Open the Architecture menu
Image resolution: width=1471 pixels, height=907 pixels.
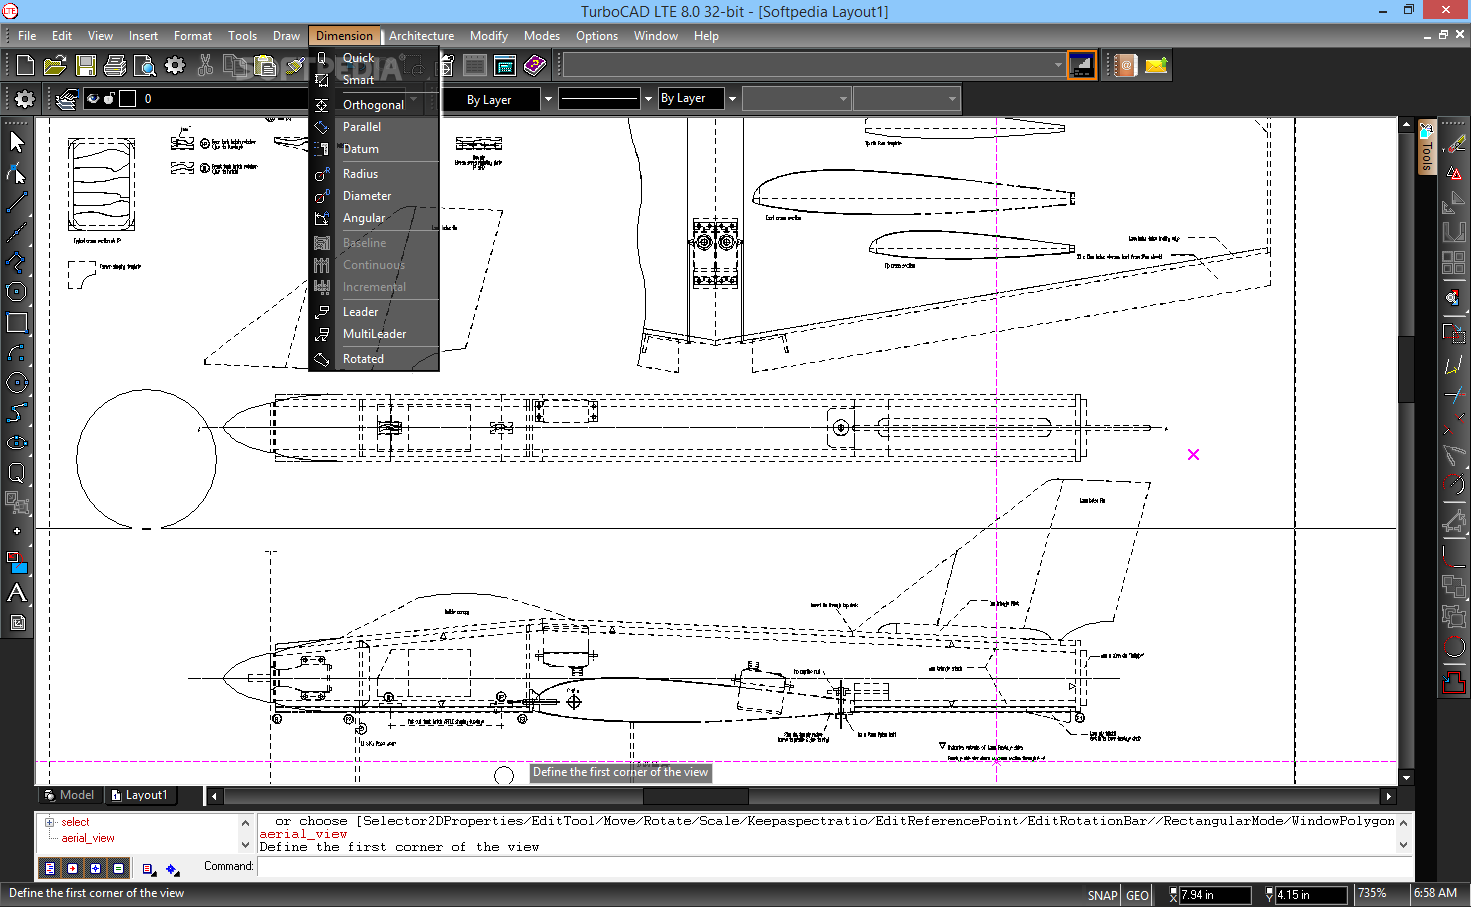421,36
